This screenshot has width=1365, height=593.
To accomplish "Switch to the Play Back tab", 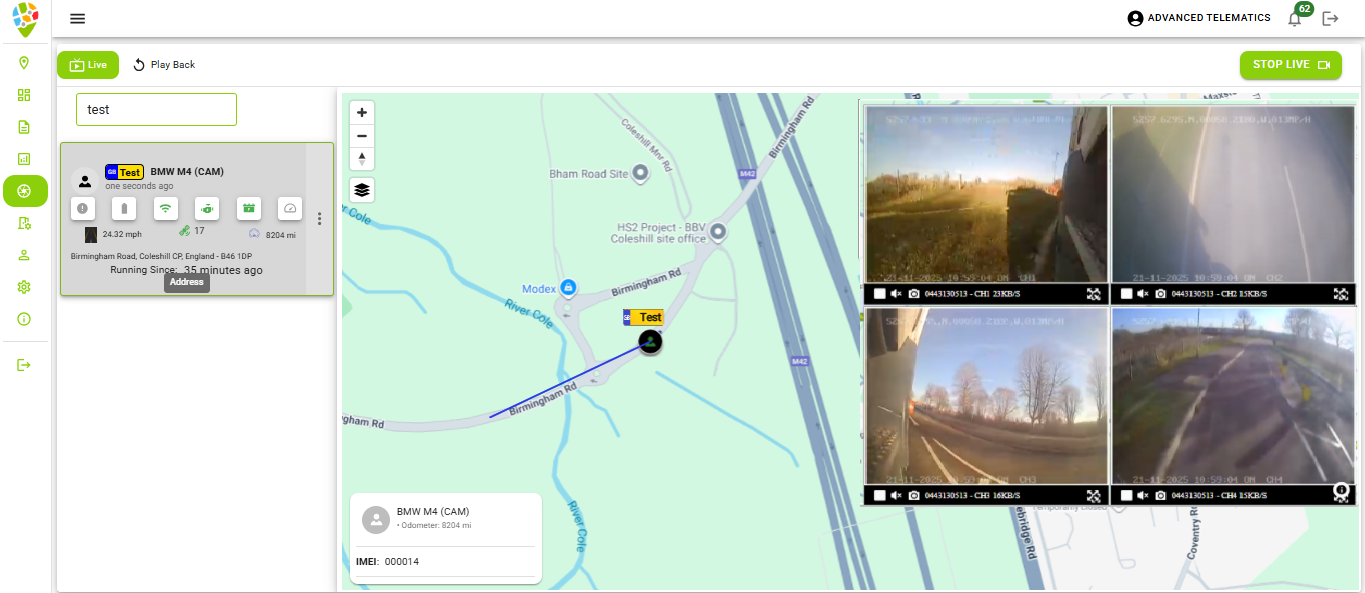I will coord(164,65).
